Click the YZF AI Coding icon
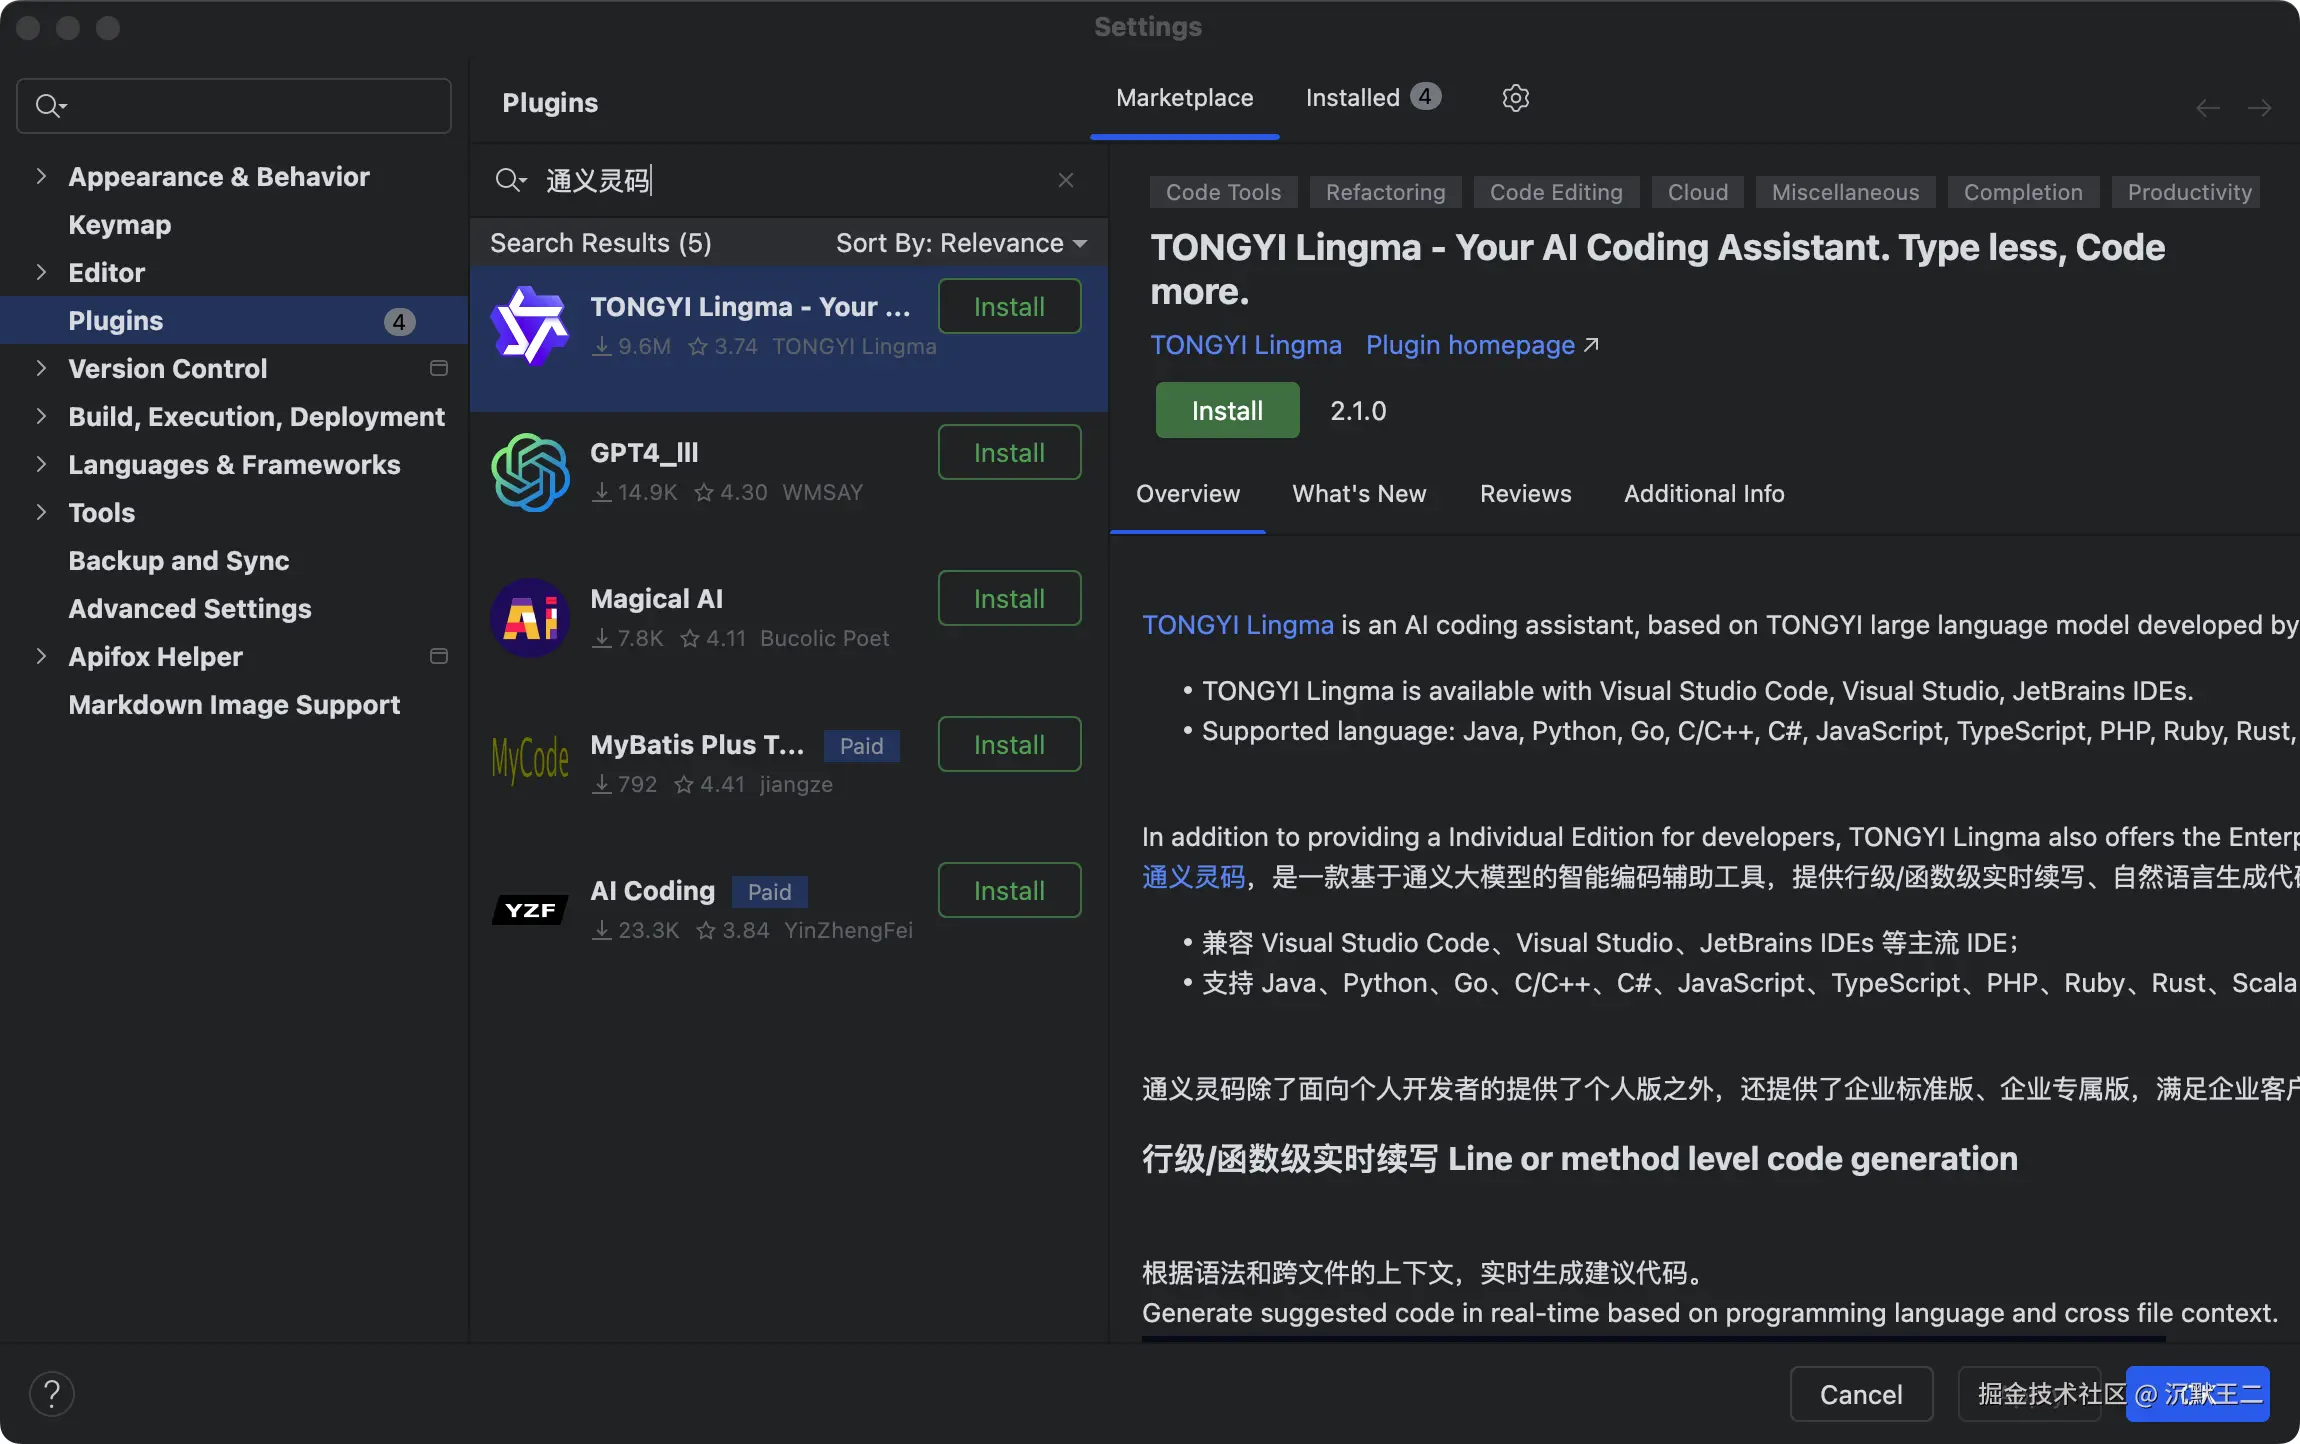Viewport: 2300px width, 1444px height. pyautogui.click(x=530, y=910)
